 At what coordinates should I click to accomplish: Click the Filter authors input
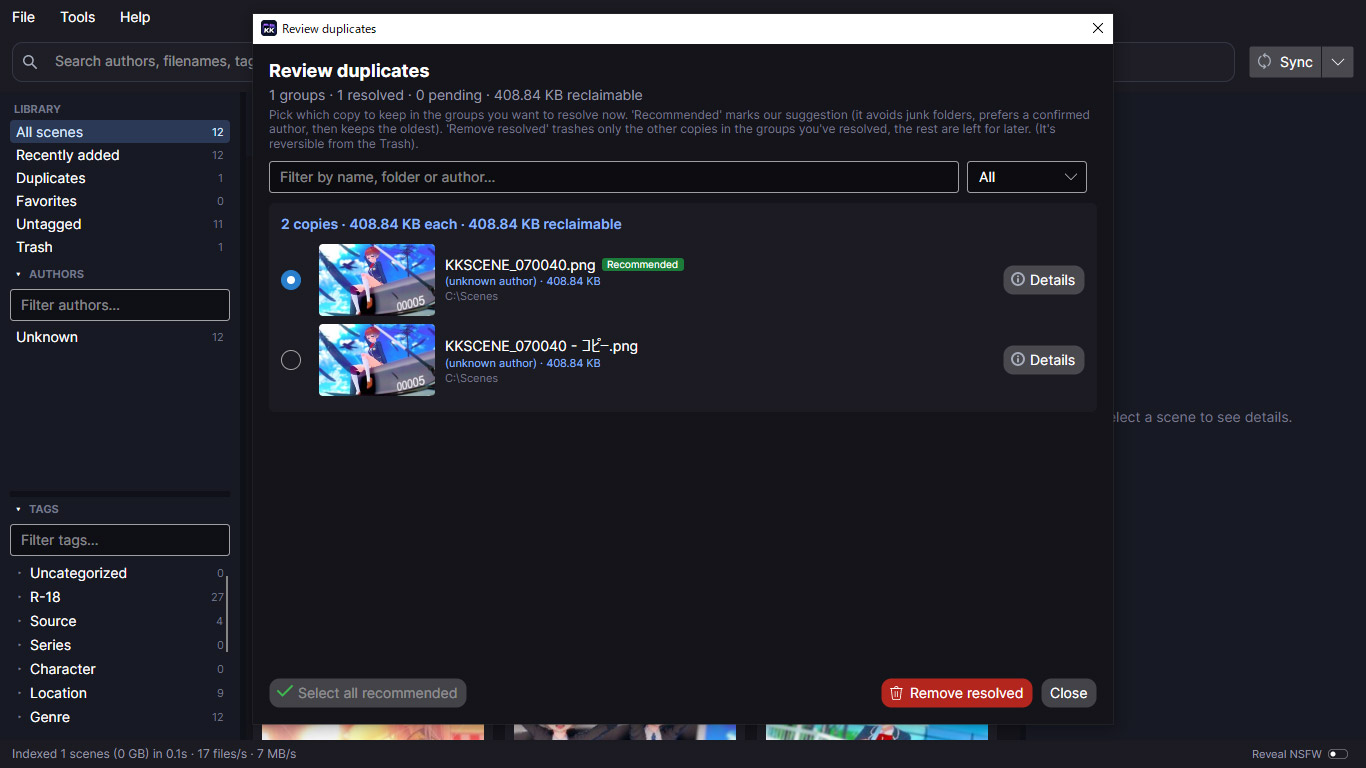(x=120, y=305)
